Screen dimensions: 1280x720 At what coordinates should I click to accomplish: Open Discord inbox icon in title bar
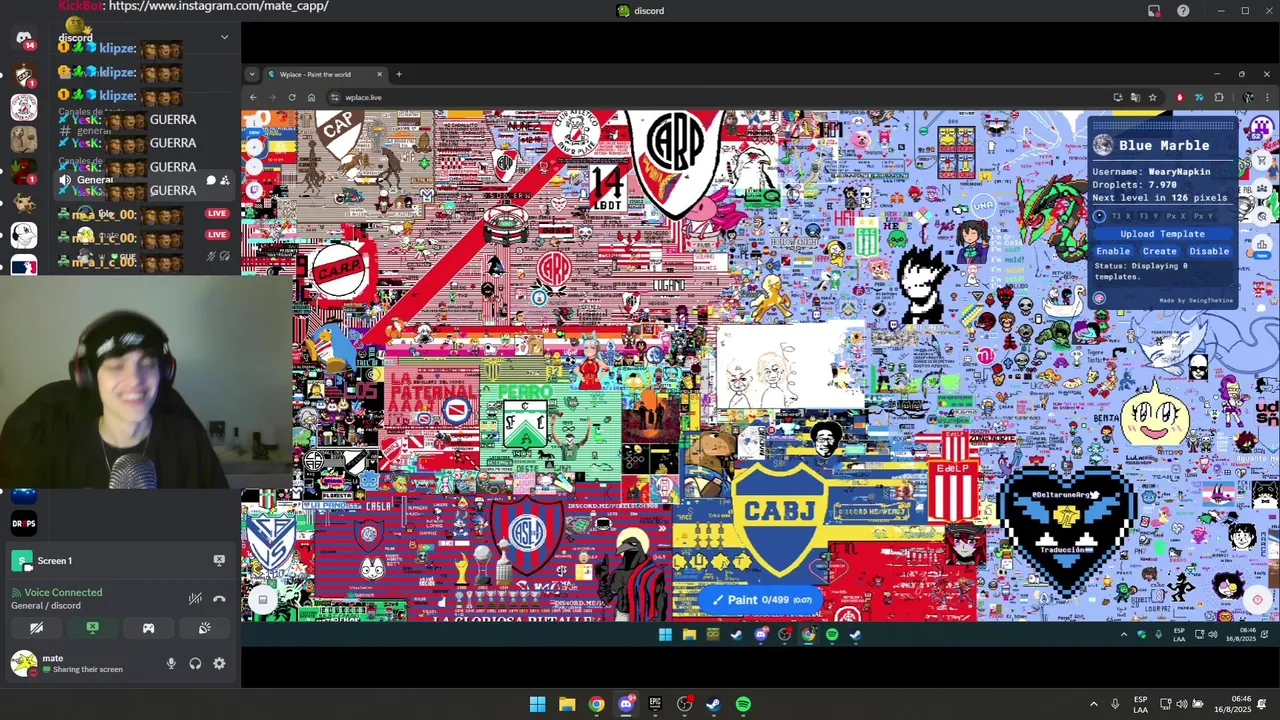coord(1154,11)
